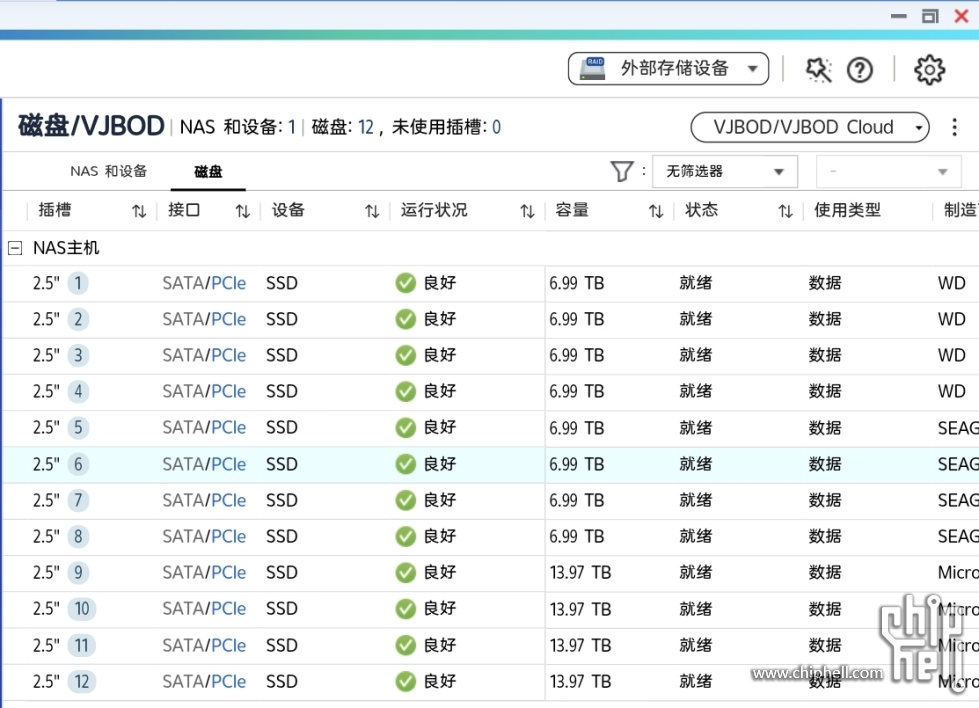Click 数据 usage type of disk 4
Viewport: 979px width, 708px height.
825,392
